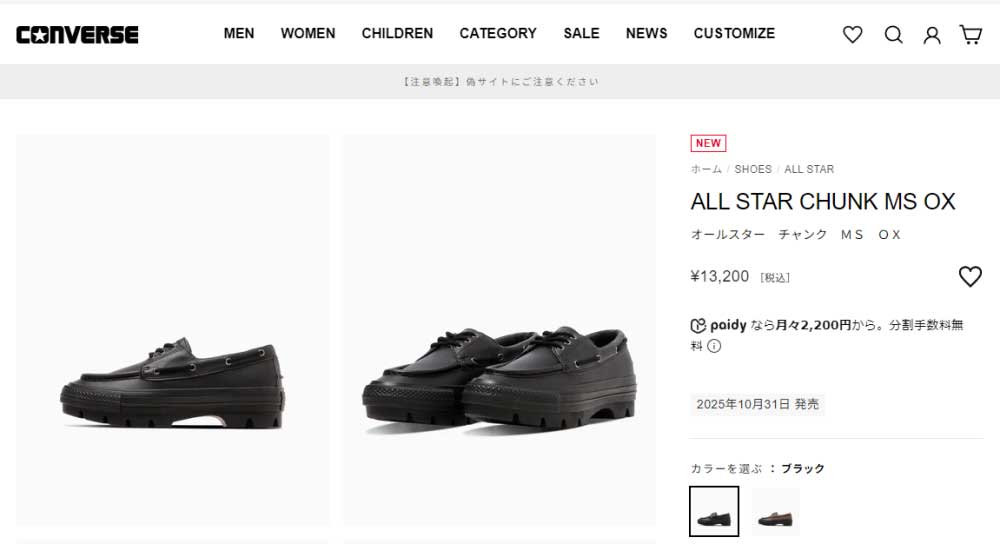The height and width of the screenshot is (544, 1000).
Task: Click the SHOES breadcrumb link
Action: point(753,169)
